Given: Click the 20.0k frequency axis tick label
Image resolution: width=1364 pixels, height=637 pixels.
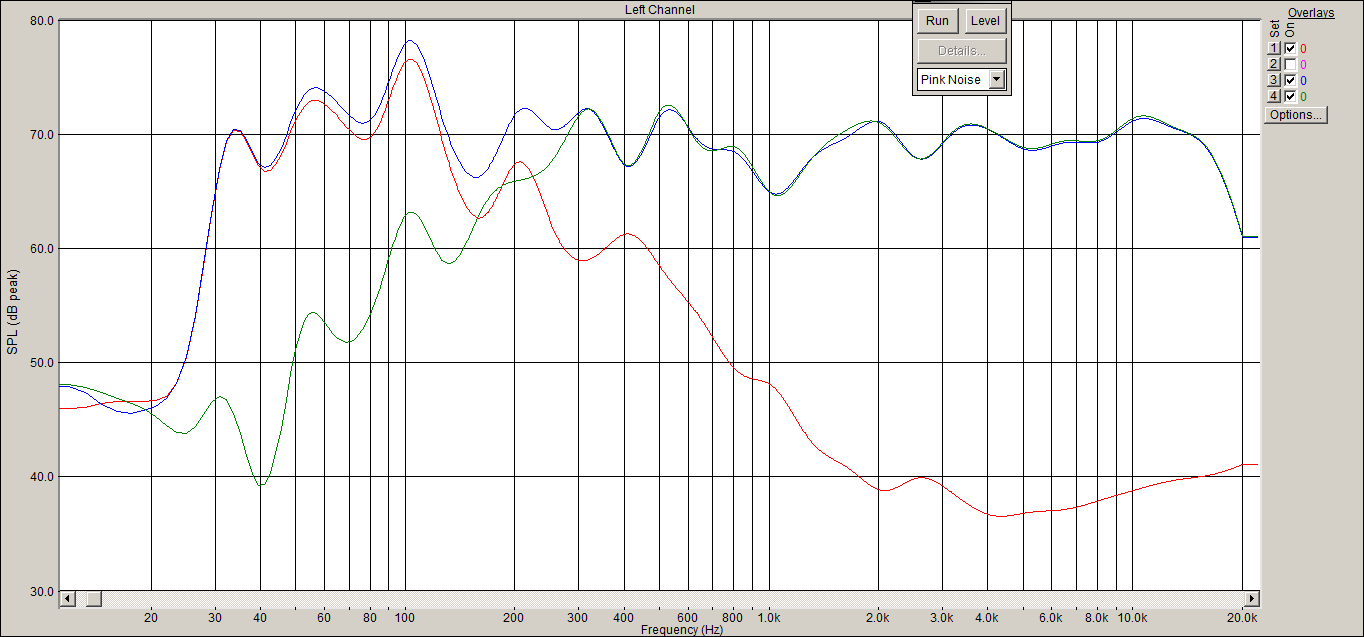Looking at the screenshot, I should click(x=1241, y=618).
